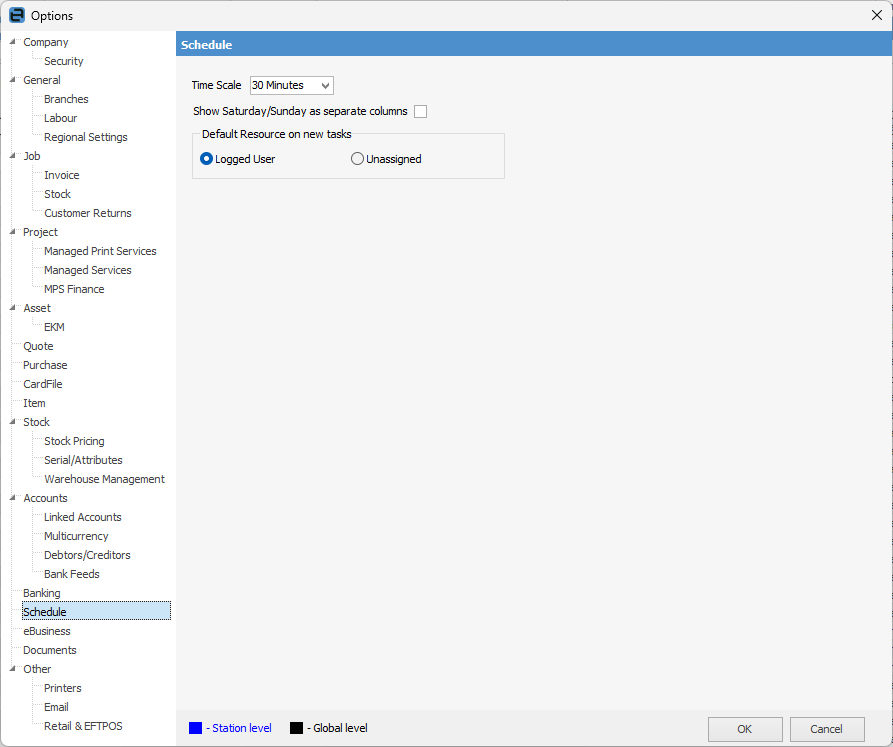Image resolution: width=893 pixels, height=747 pixels.
Task: Collapse the Company tree section
Action: click(12, 42)
